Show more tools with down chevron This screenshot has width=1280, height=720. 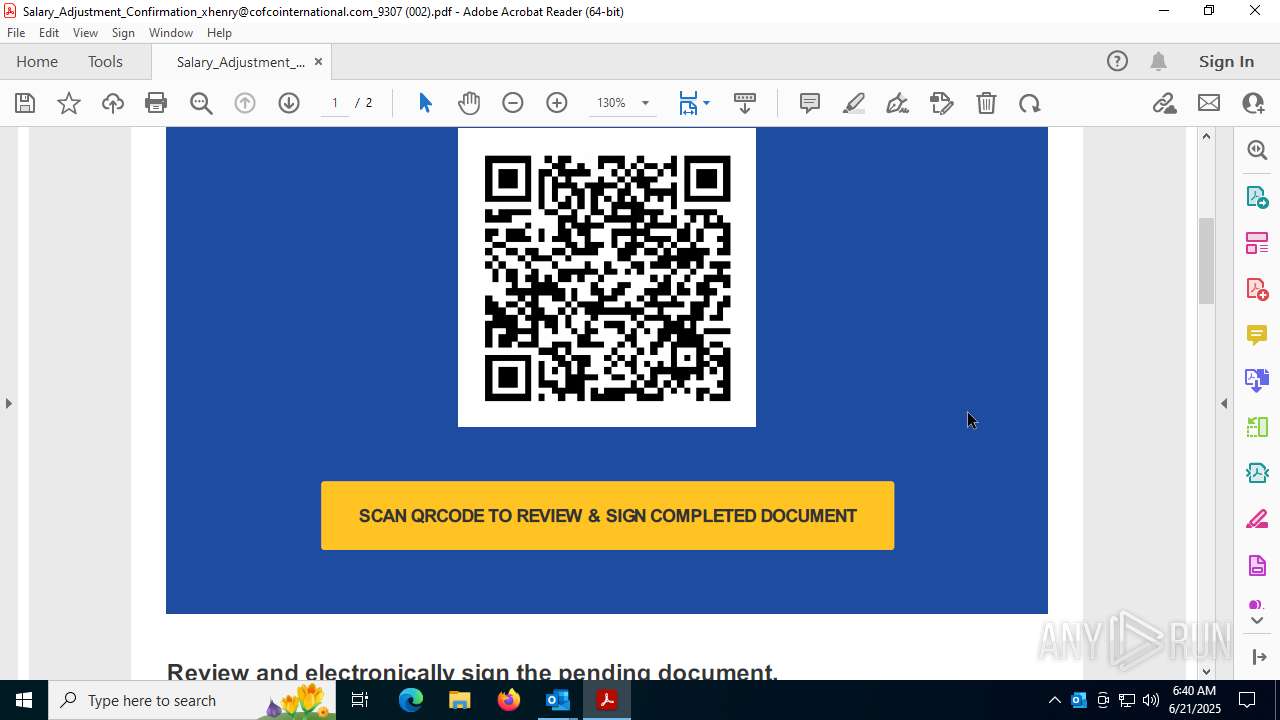point(1257,621)
